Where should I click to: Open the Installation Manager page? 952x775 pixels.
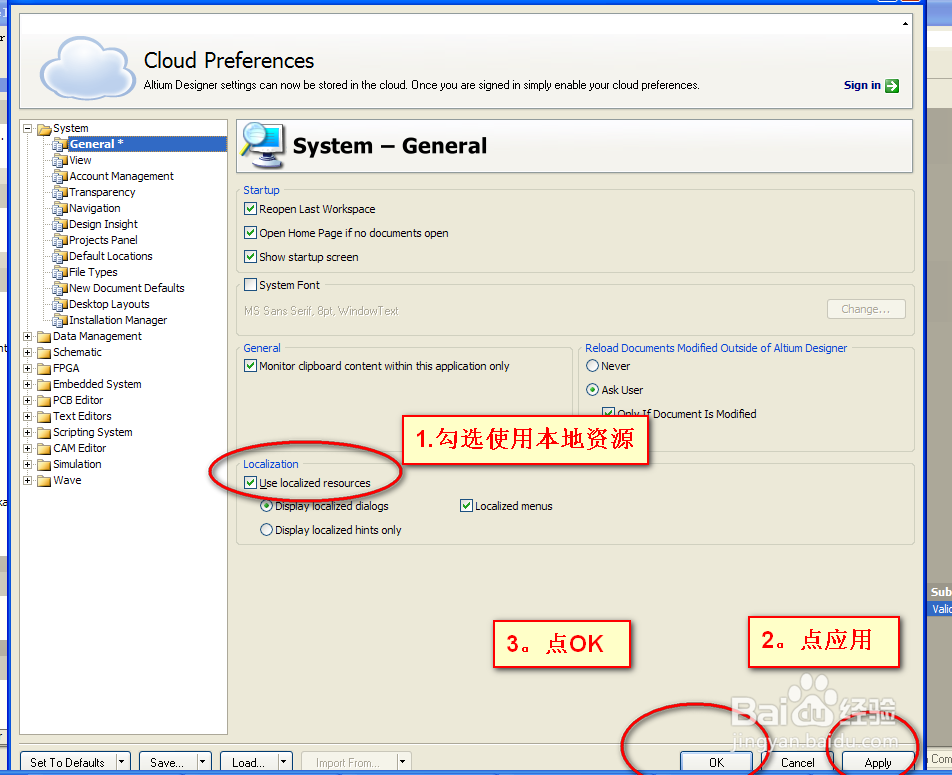pos(118,320)
